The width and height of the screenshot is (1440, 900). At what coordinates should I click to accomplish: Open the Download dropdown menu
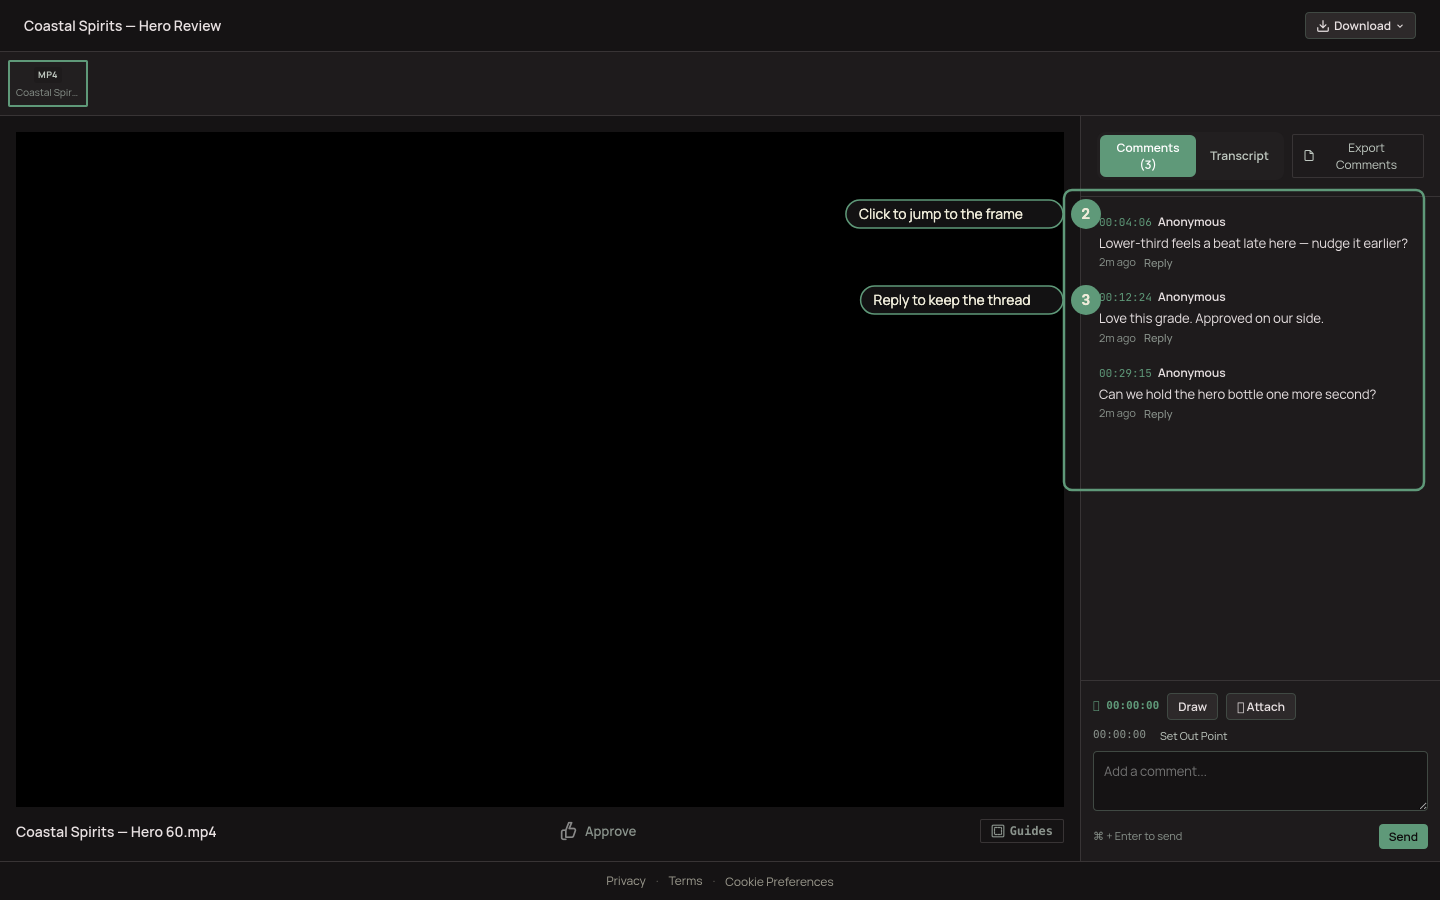1360,26
